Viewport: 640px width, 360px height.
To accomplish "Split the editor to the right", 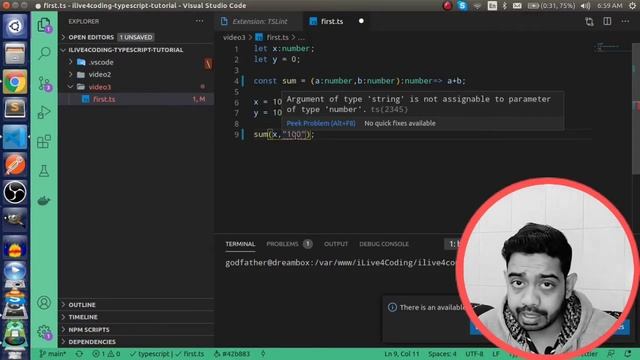I will [x=607, y=21].
